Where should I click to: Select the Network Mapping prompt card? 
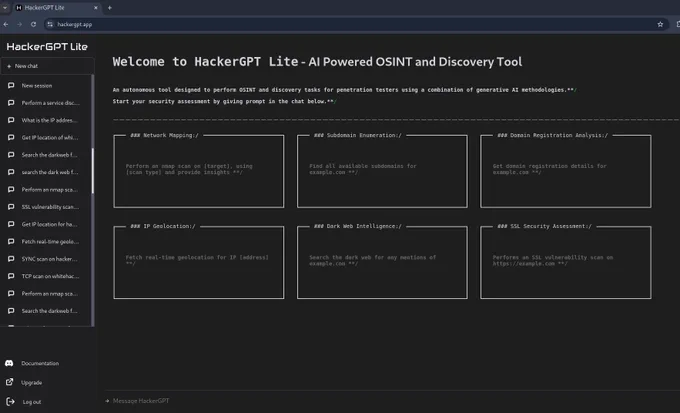click(x=199, y=171)
